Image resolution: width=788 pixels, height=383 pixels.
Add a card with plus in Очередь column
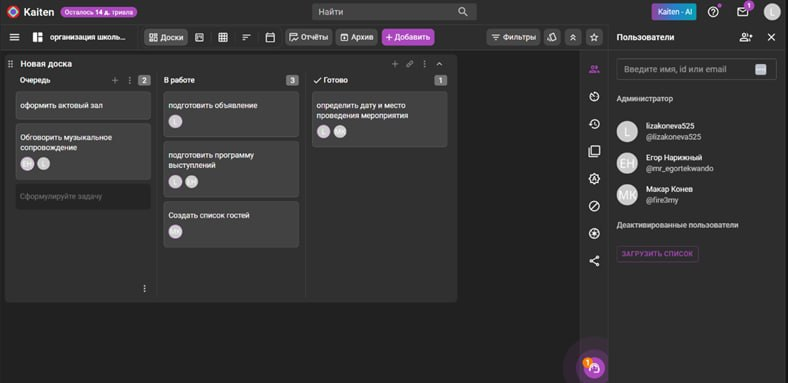pos(115,80)
